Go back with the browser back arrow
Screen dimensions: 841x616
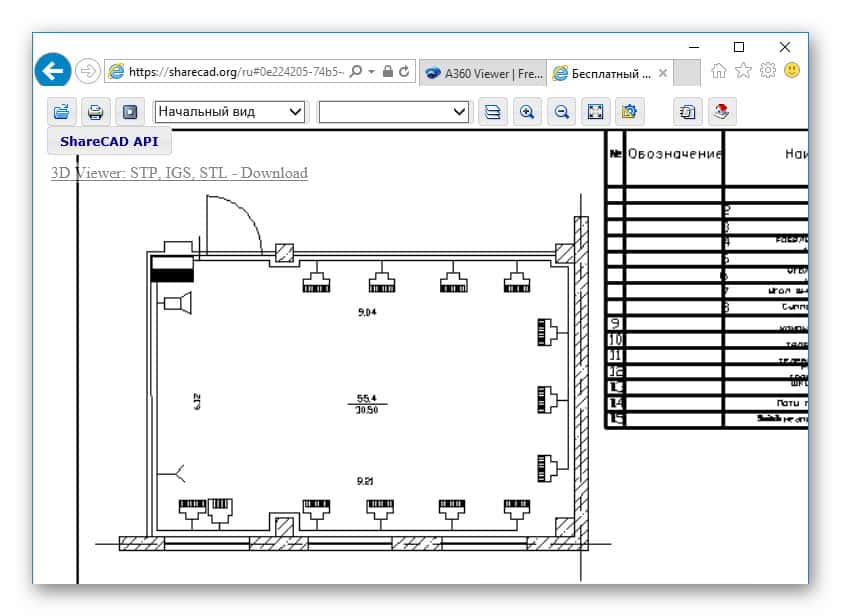click(52, 71)
